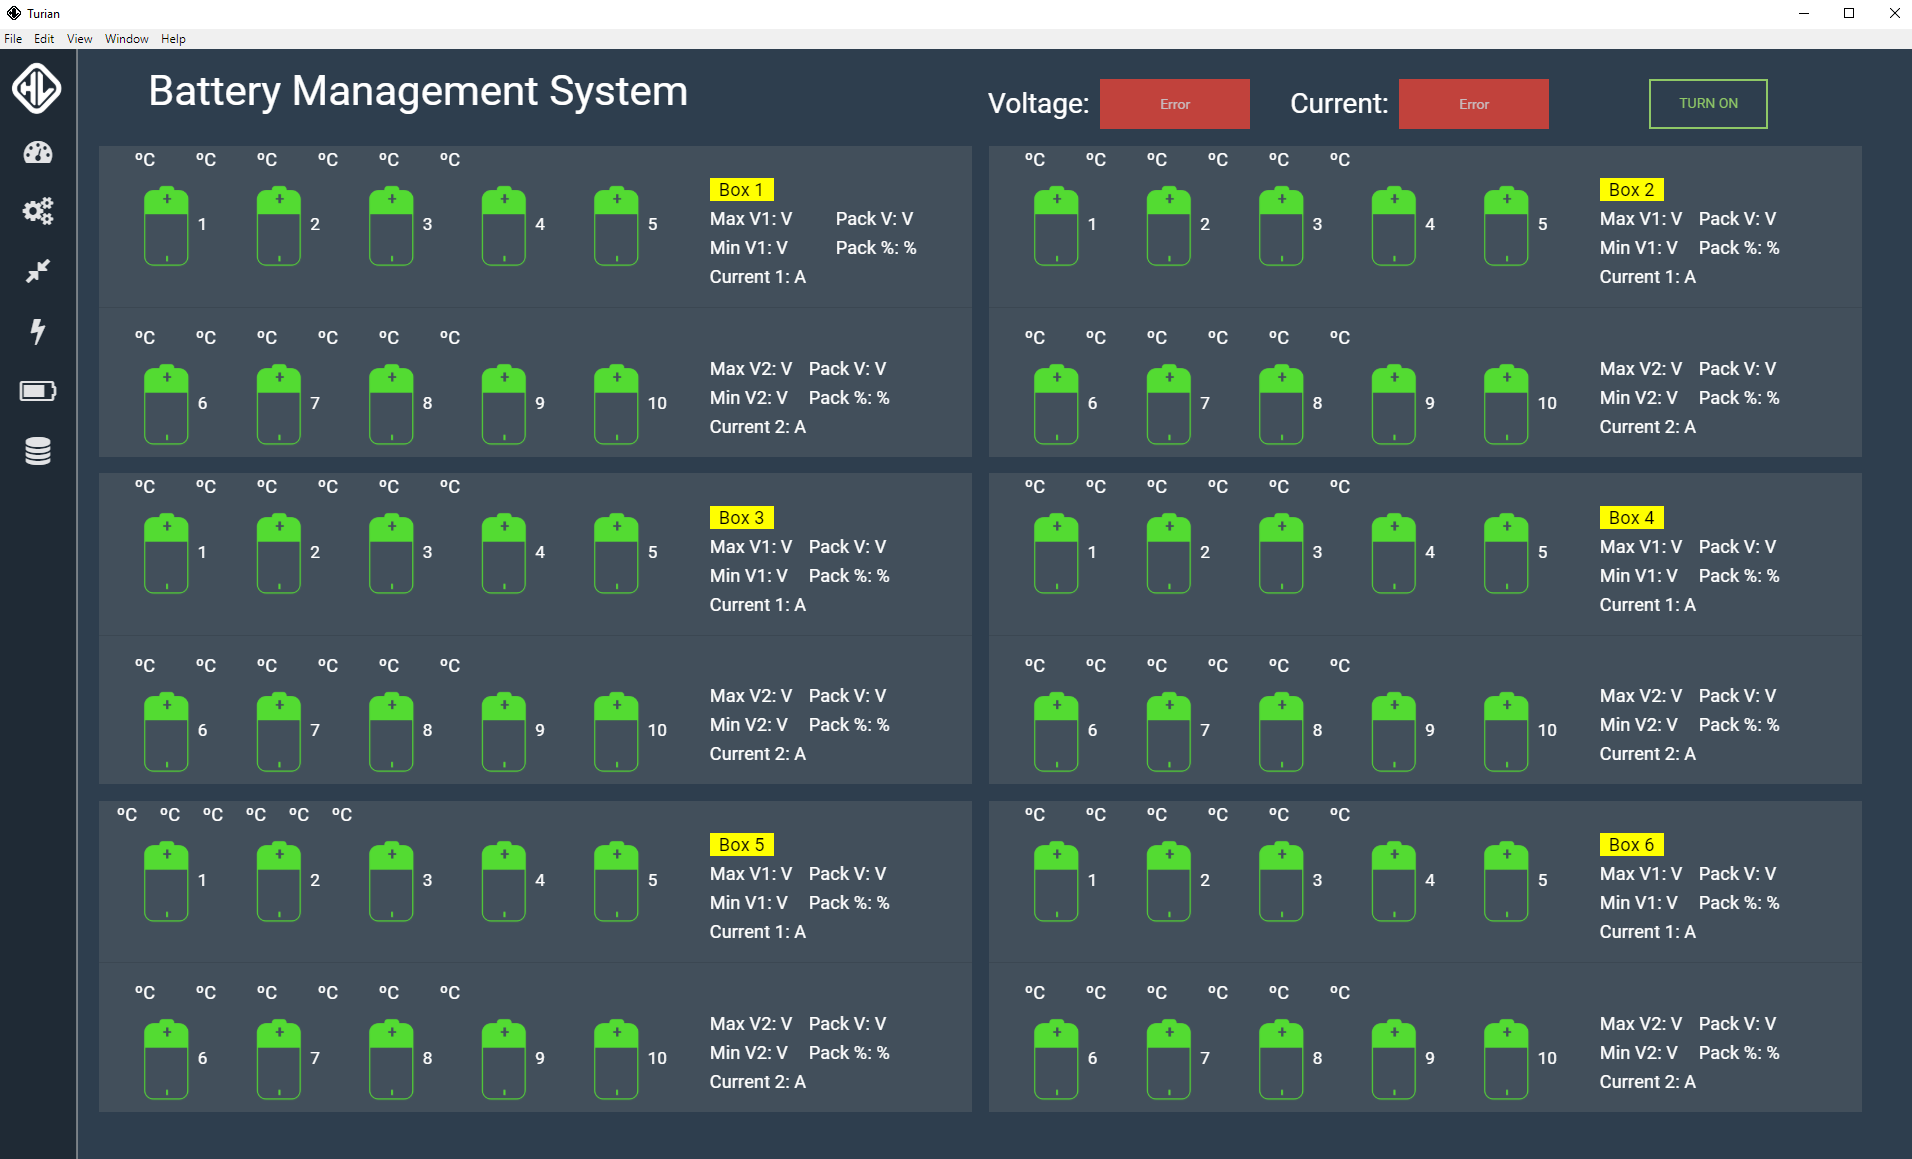Image resolution: width=1912 pixels, height=1159 pixels.
Task: Click battery cell 6 in Box 6
Action: [1056, 1059]
